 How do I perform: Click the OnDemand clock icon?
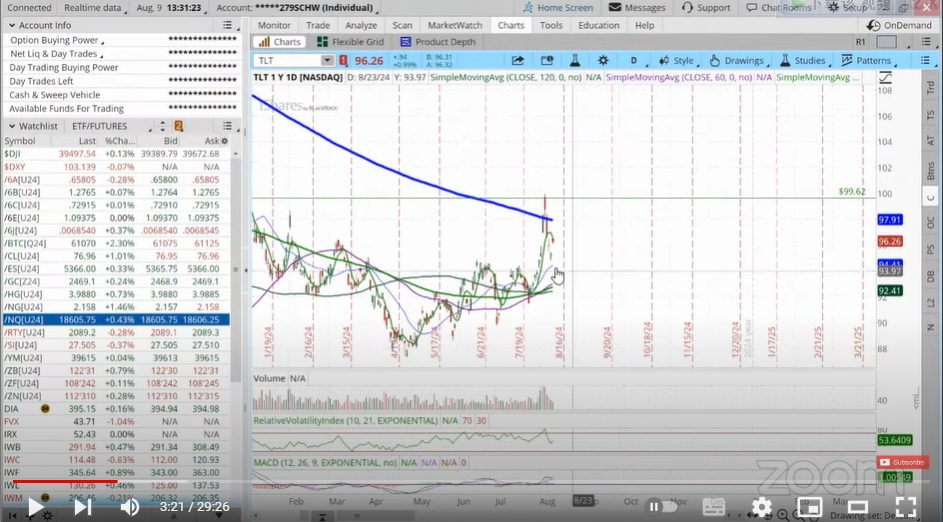(873, 25)
